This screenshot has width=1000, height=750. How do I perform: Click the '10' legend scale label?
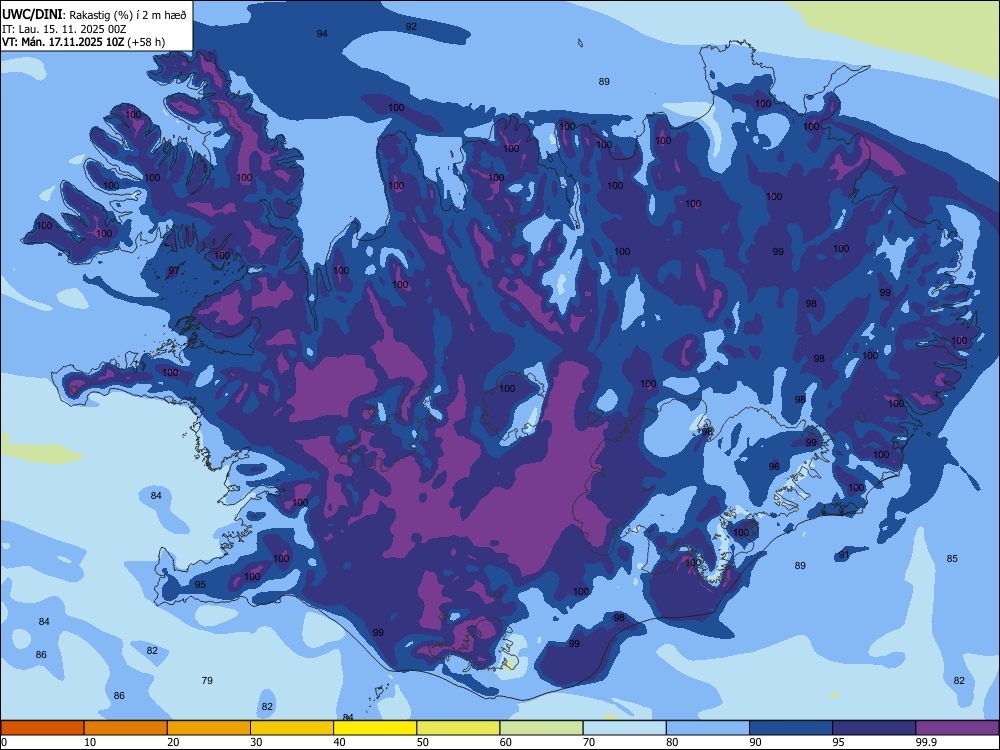tap(90, 742)
